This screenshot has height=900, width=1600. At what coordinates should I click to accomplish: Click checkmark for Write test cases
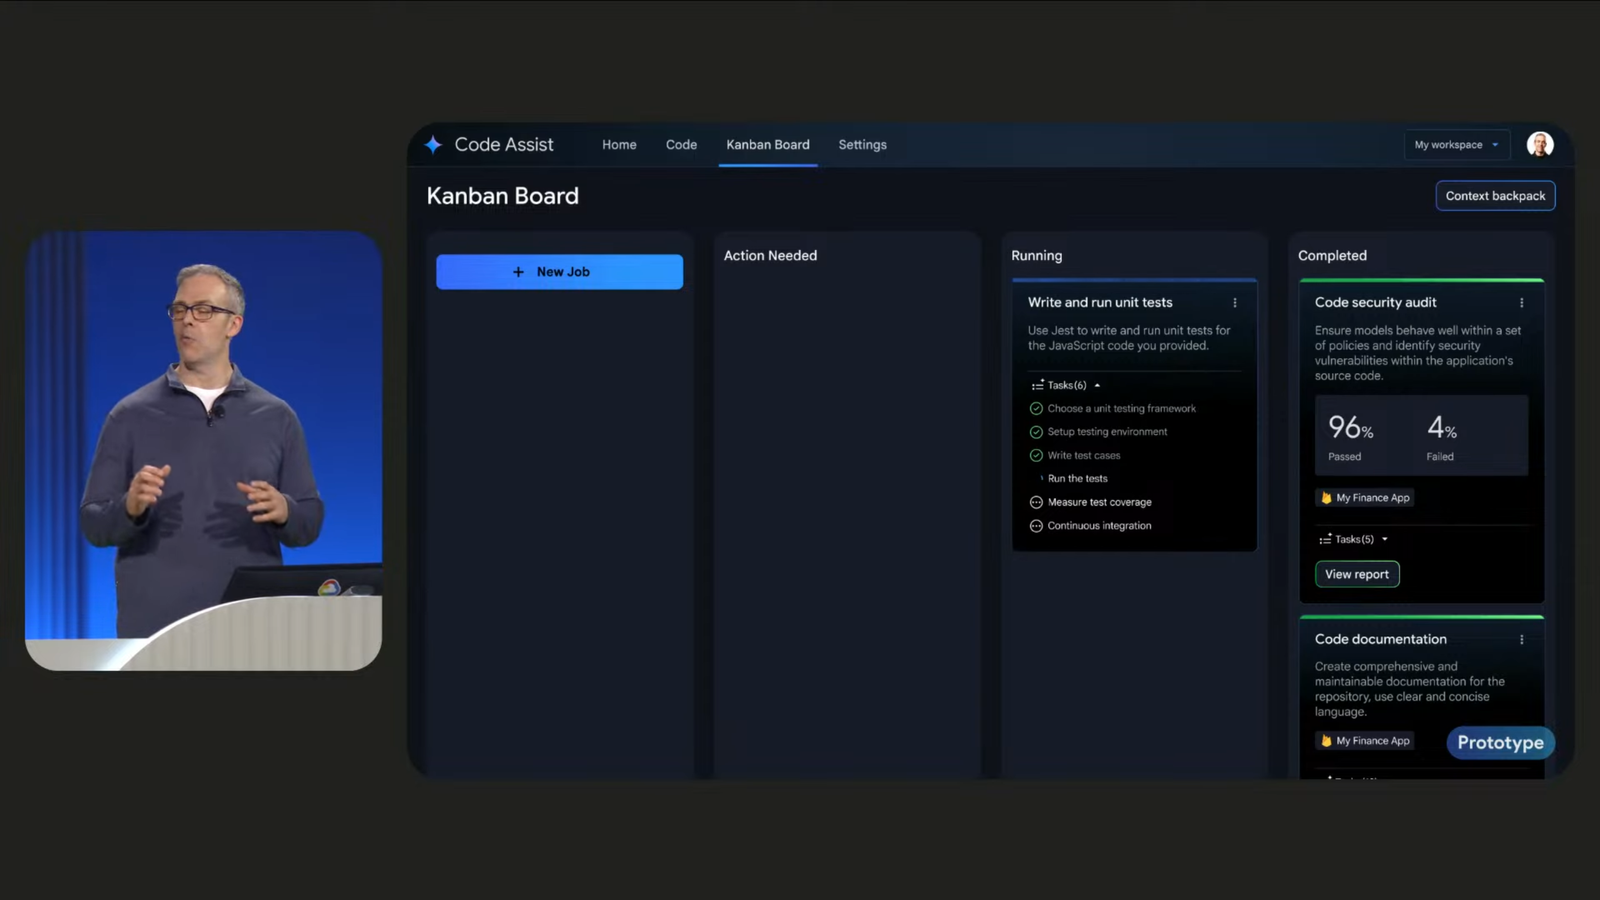(x=1036, y=456)
